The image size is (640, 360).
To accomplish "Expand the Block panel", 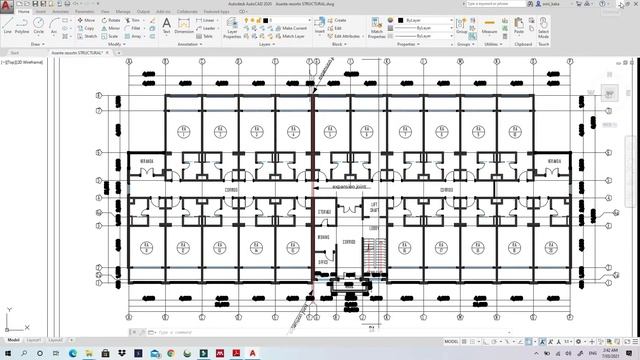I will click(339, 44).
